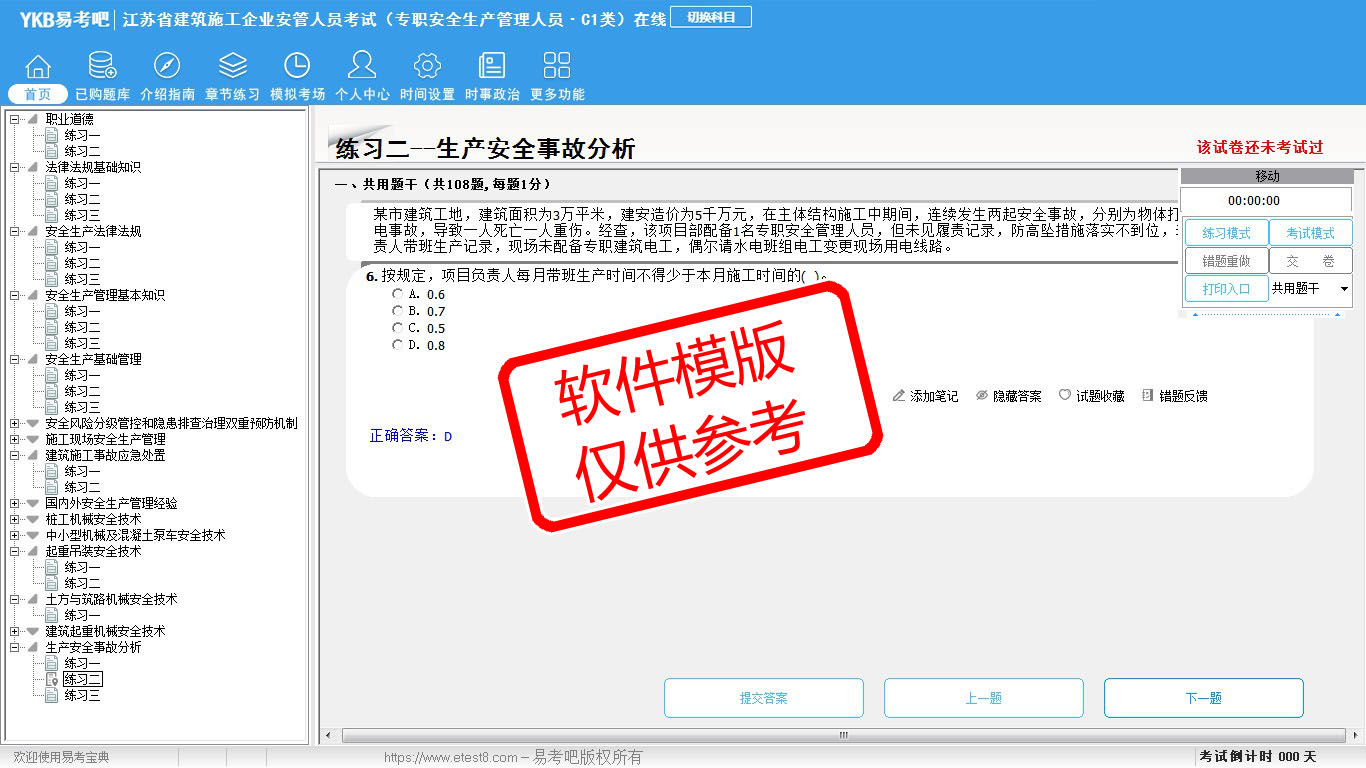Screen dimensions: 1366x768
Task: Switch to 练习模式 practice mode
Action: click(x=1226, y=233)
